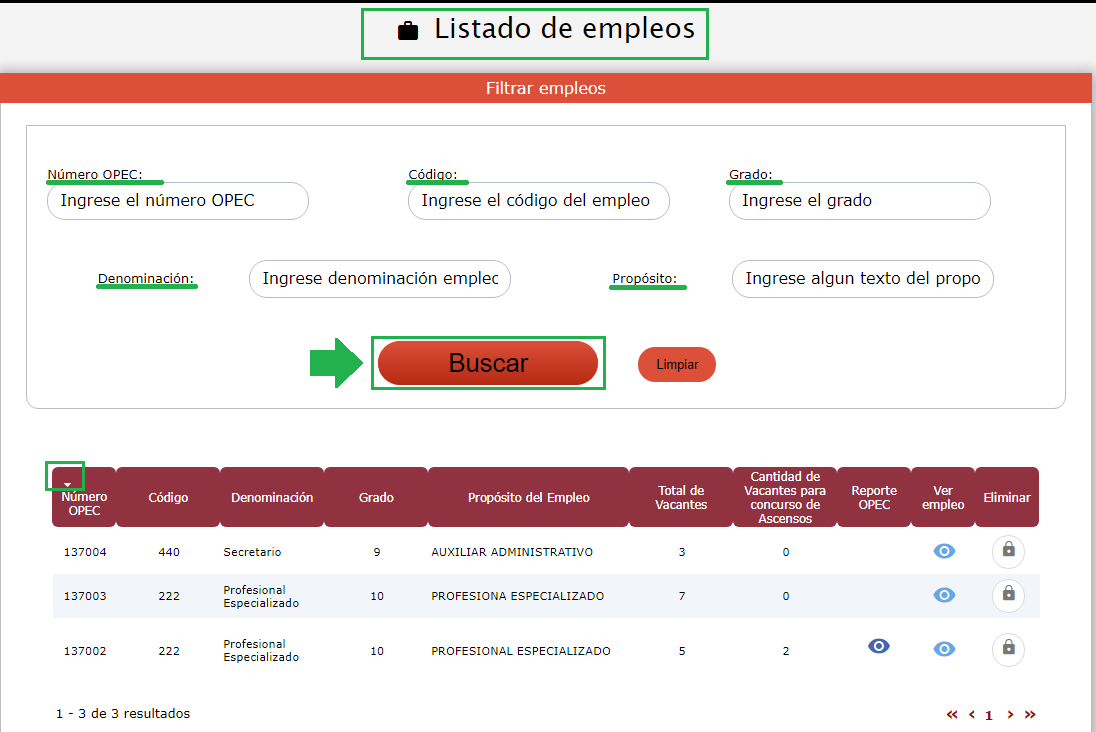Click the Número OPEC input field
Viewport: 1096px width, 732px height.
(x=177, y=201)
